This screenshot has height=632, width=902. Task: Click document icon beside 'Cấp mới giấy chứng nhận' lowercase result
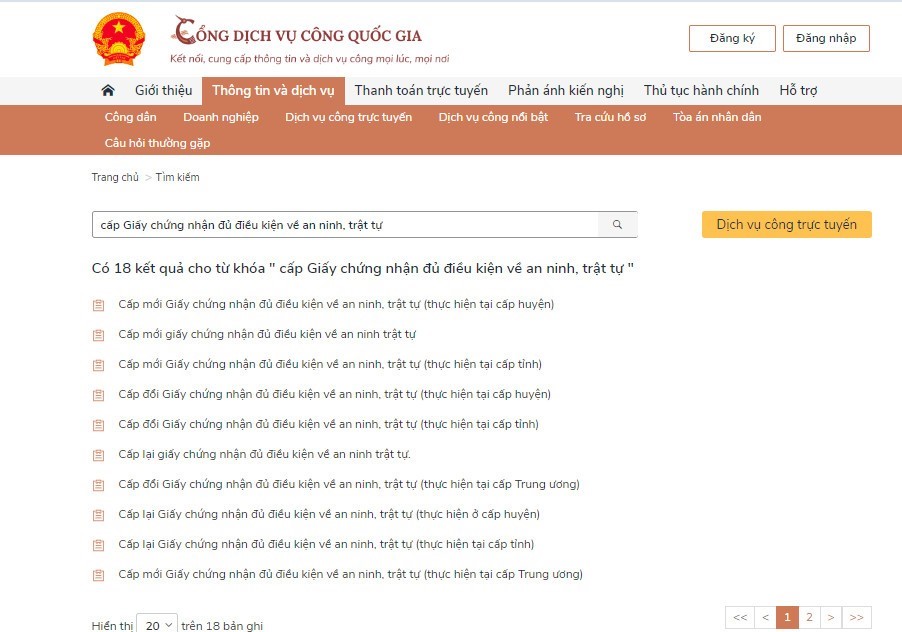[98, 335]
